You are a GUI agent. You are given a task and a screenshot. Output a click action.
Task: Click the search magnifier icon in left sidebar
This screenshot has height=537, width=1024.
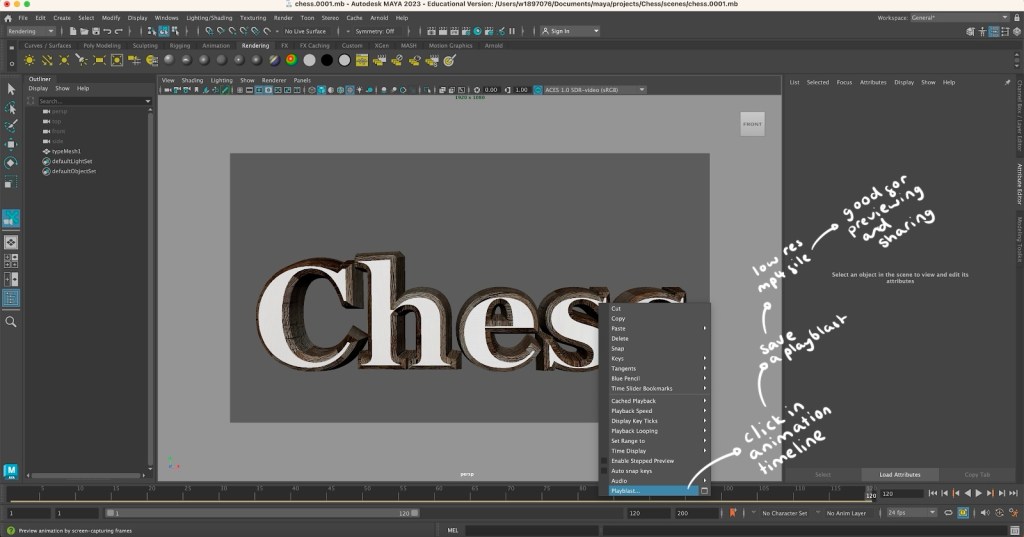coord(11,322)
